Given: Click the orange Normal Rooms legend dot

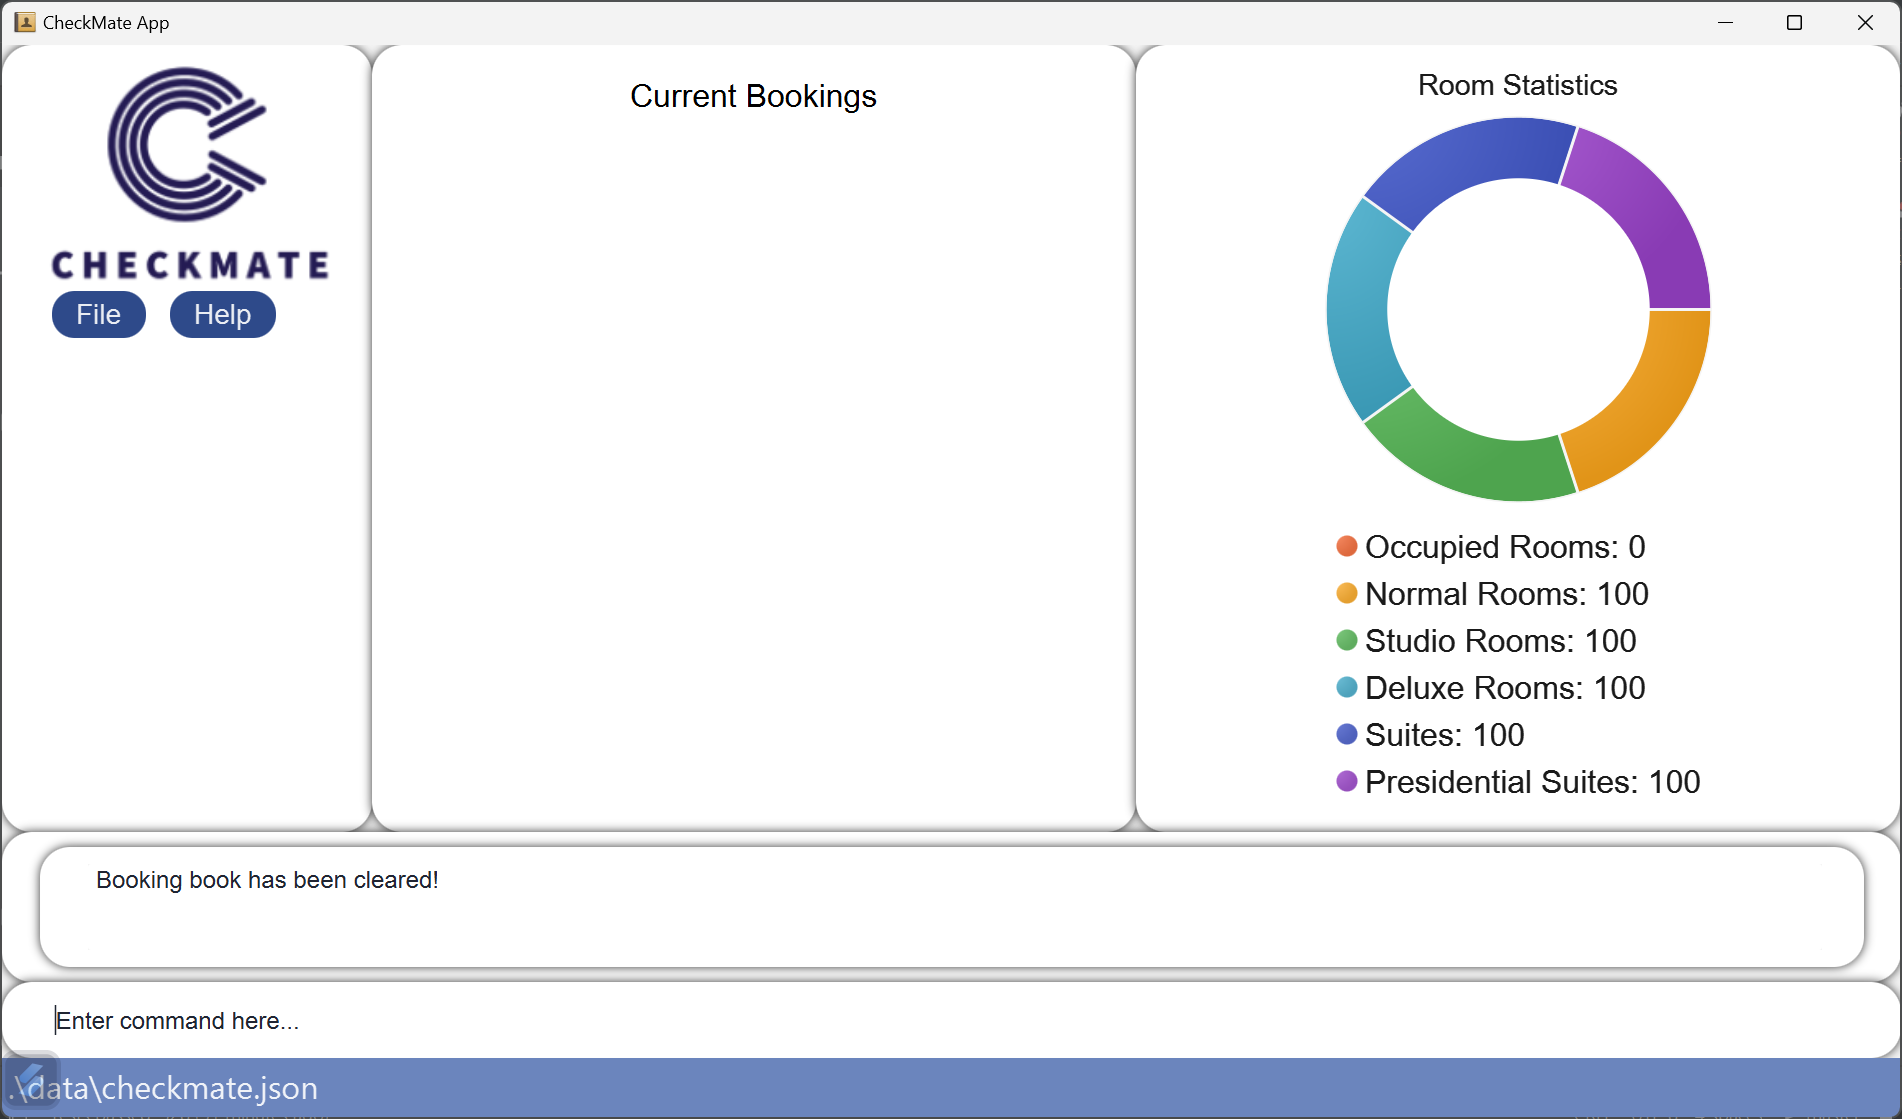Looking at the screenshot, I should [x=1347, y=593].
